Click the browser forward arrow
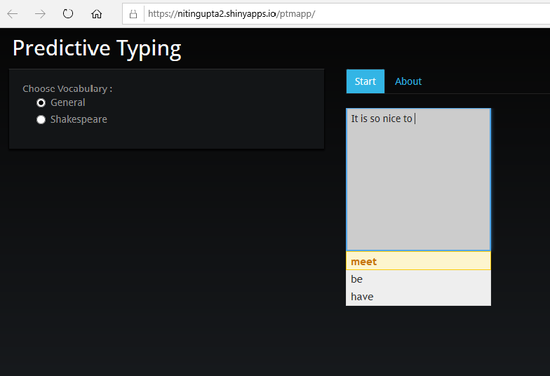The height and width of the screenshot is (376, 550). (40, 14)
